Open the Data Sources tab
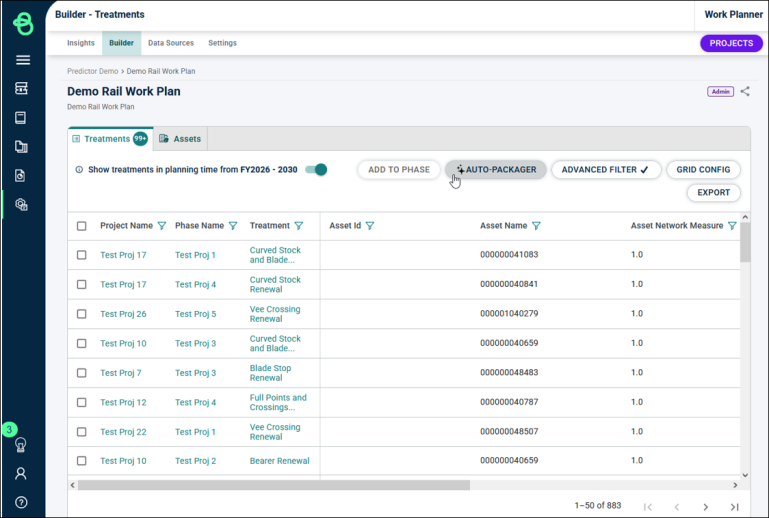The width and height of the screenshot is (769, 518). point(171,43)
